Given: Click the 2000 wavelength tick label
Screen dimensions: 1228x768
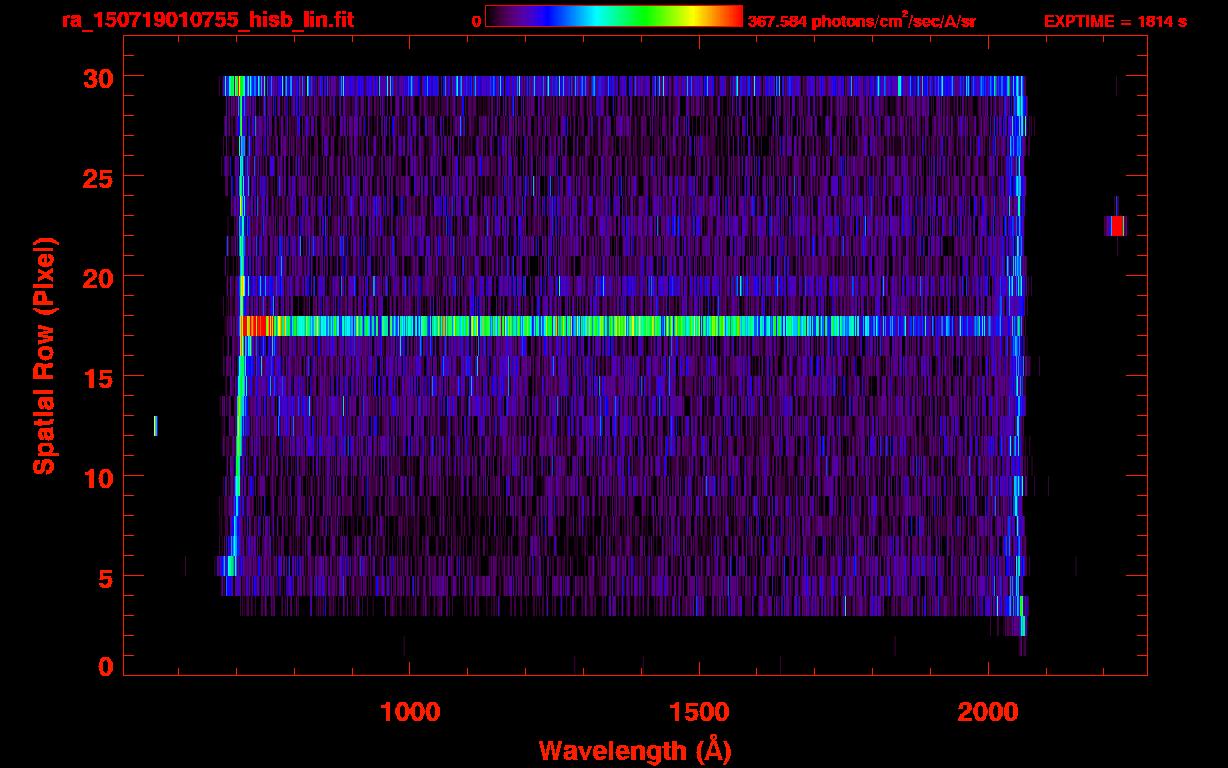Looking at the screenshot, I should tap(988, 712).
